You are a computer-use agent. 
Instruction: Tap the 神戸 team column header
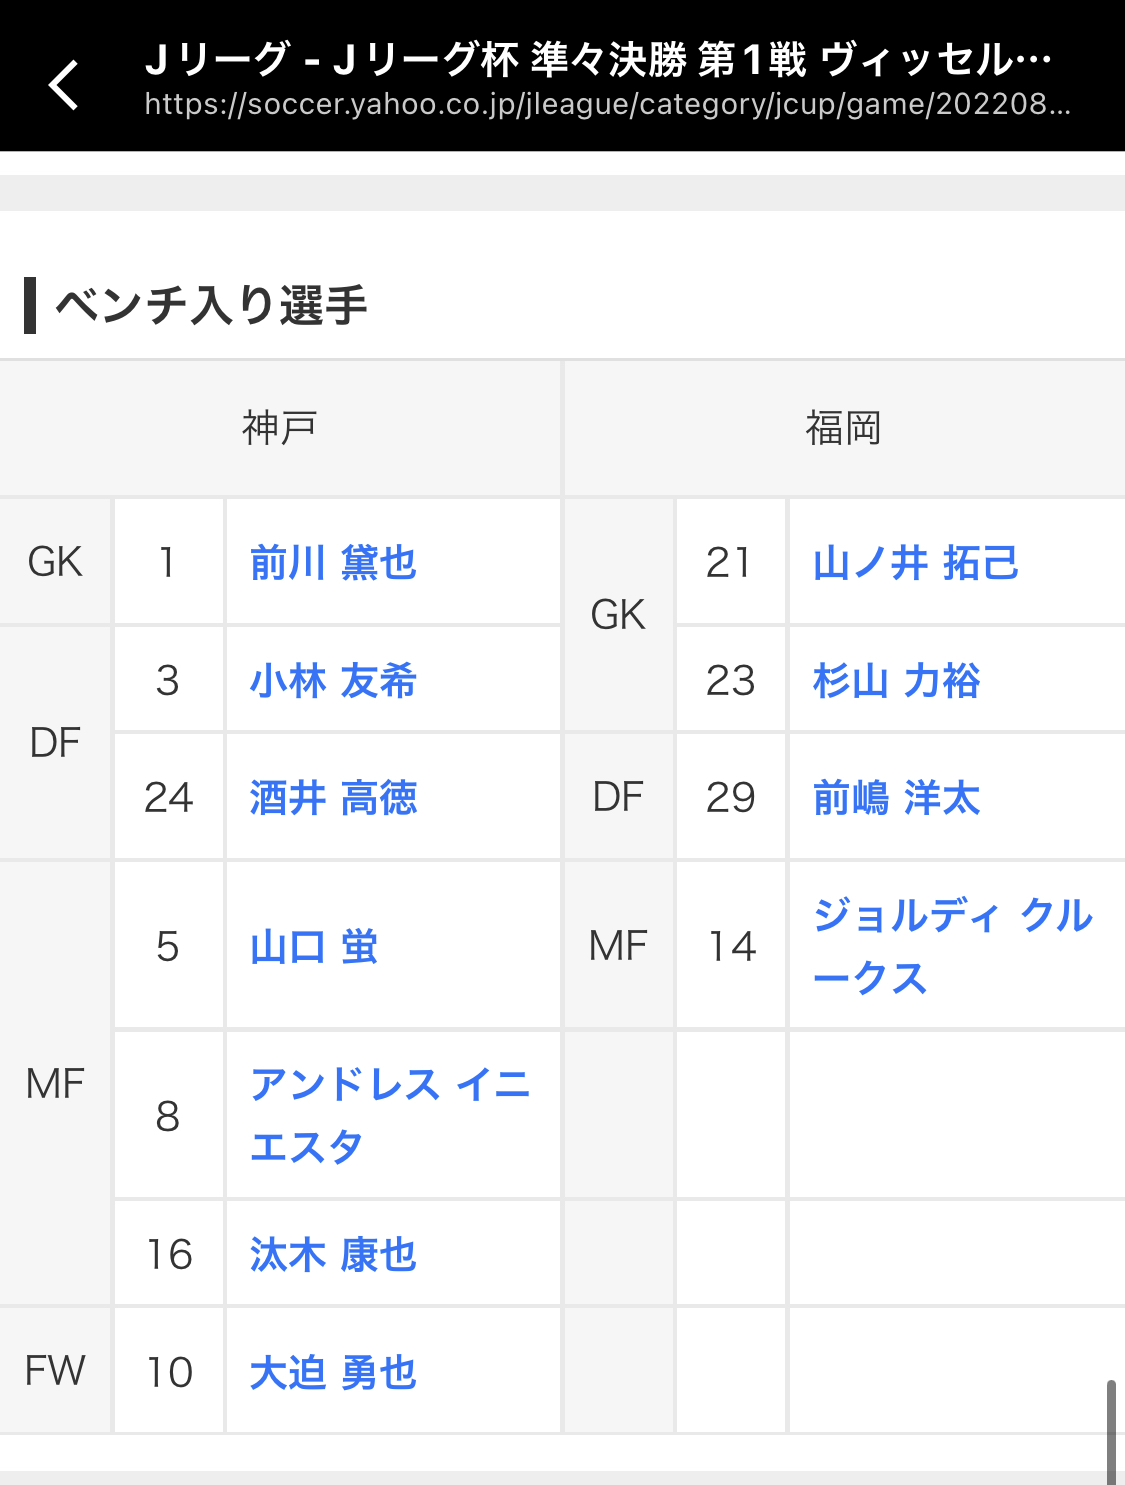pos(279,428)
